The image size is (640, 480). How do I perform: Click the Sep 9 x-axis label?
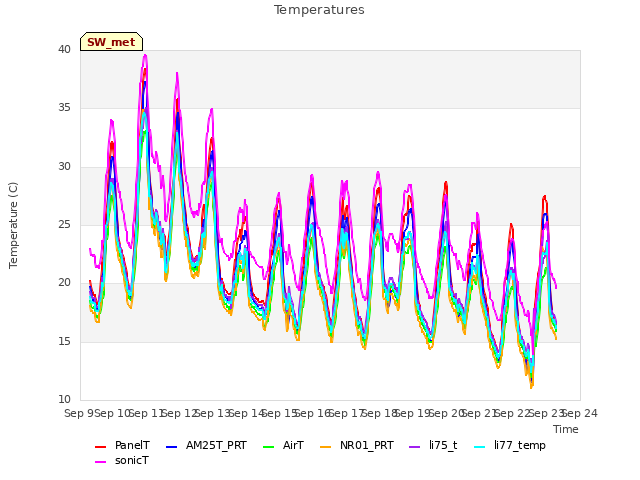click(x=79, y=413)
